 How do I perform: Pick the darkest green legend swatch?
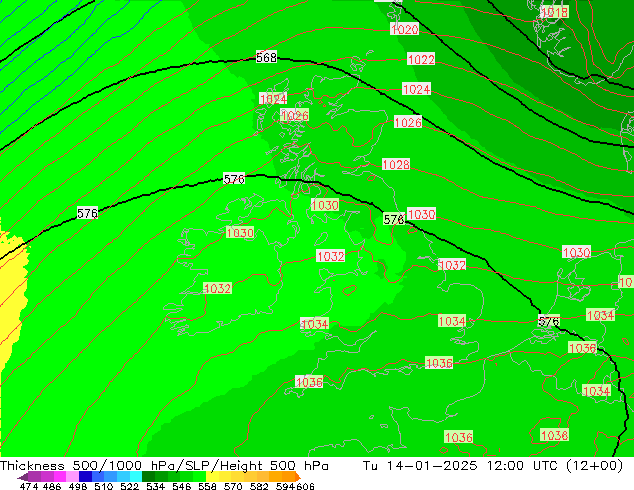(148, 476)
